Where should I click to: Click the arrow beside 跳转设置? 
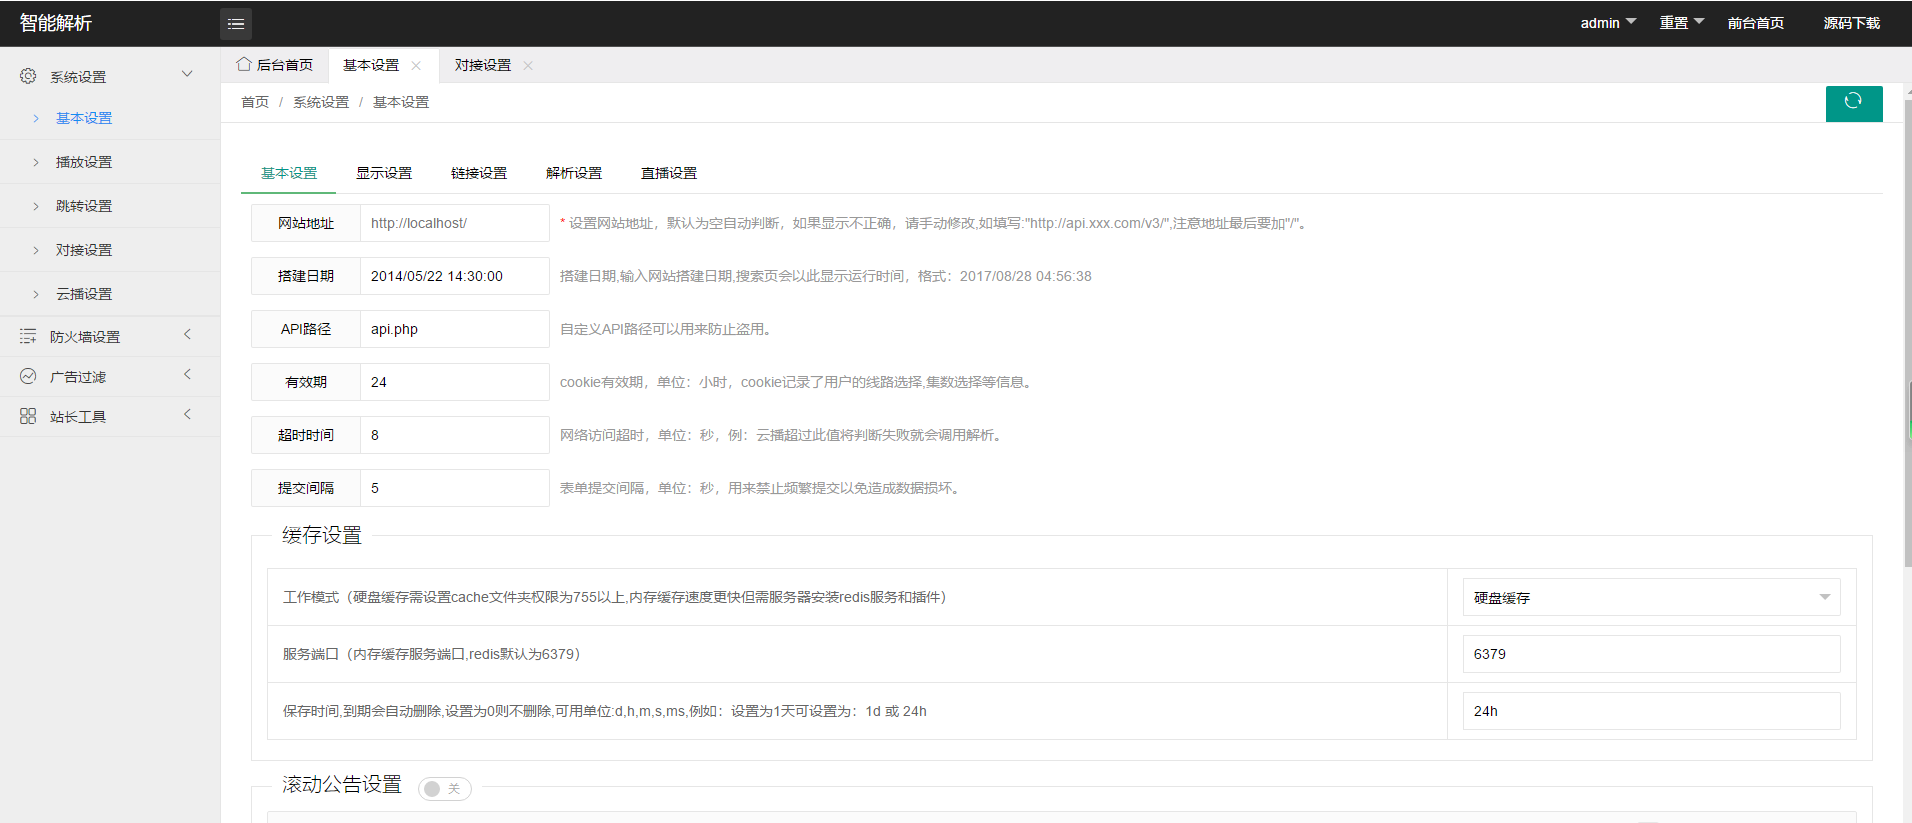pyautogui.click(x=36, y=206)
